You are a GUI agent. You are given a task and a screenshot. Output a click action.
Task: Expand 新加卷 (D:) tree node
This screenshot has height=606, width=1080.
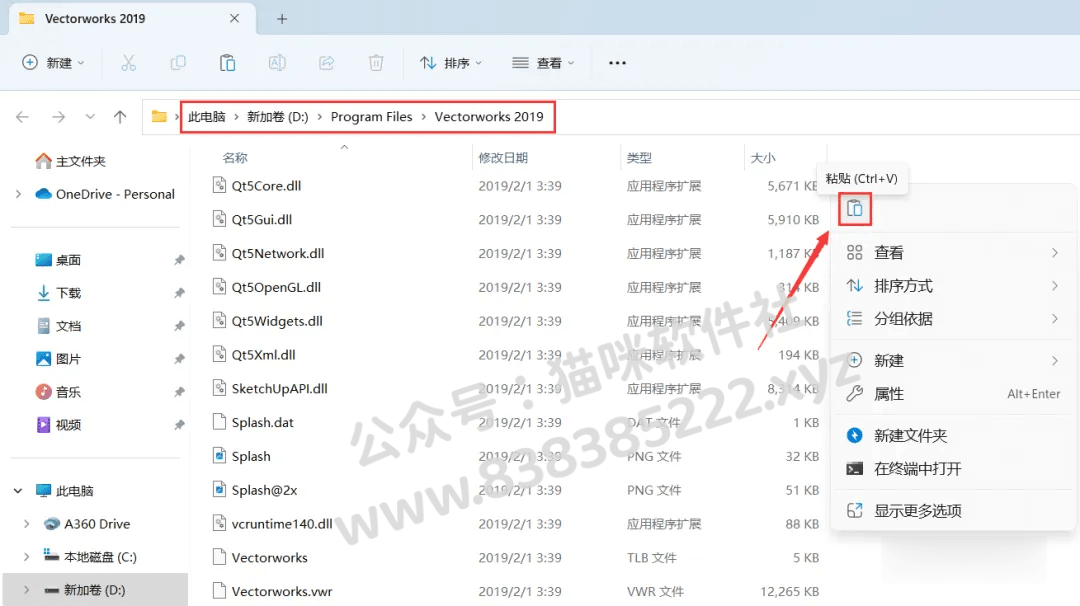pyautogui.click(x=27, y=589)
